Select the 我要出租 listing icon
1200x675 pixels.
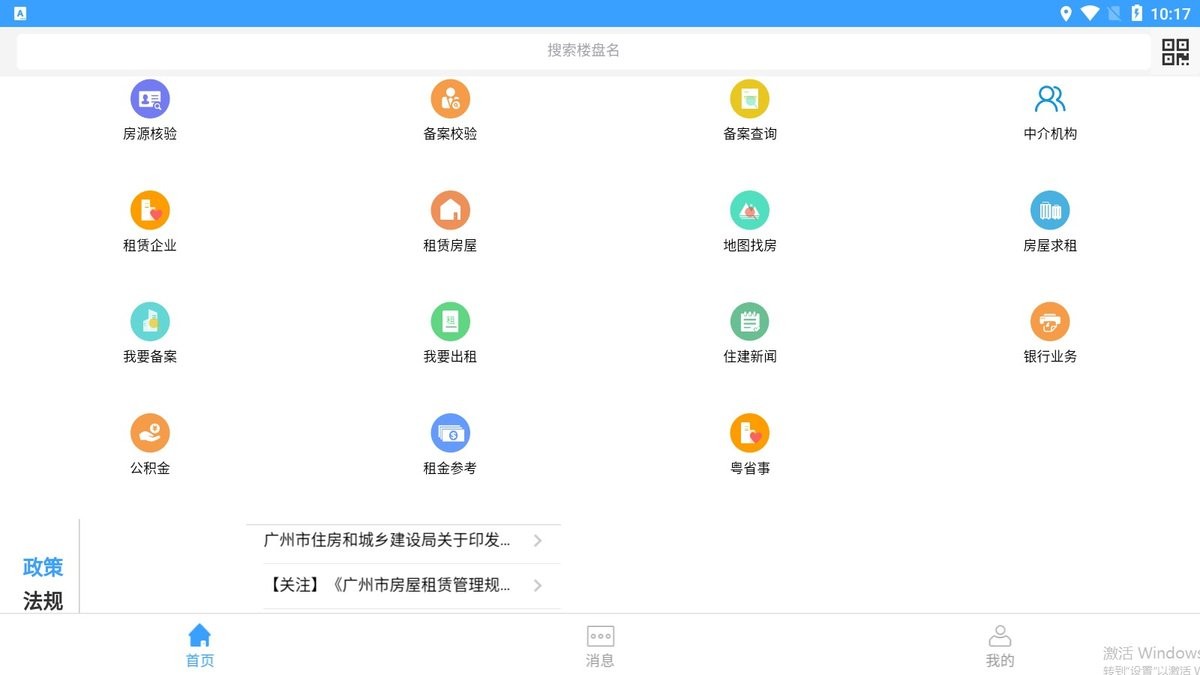[450, 331]
